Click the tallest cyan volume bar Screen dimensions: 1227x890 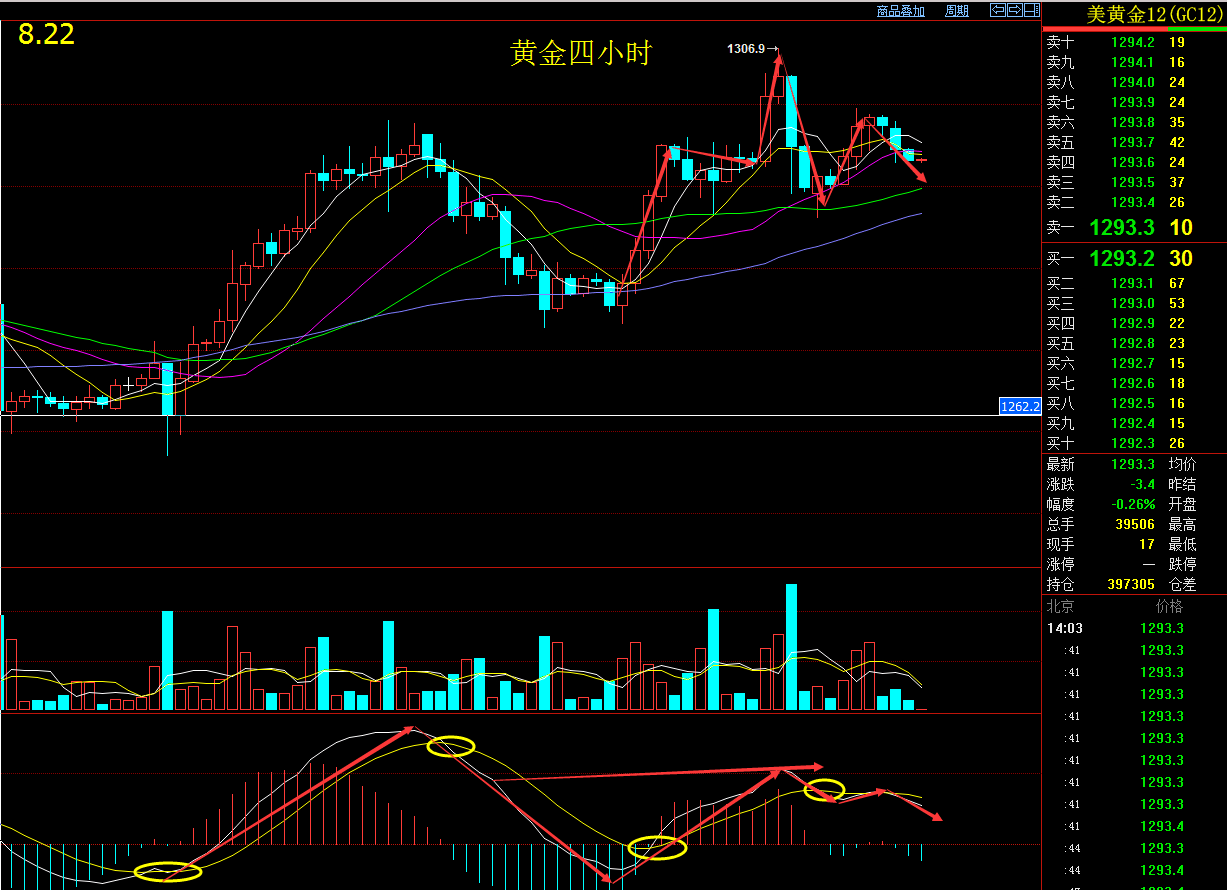tap(792, 647)
